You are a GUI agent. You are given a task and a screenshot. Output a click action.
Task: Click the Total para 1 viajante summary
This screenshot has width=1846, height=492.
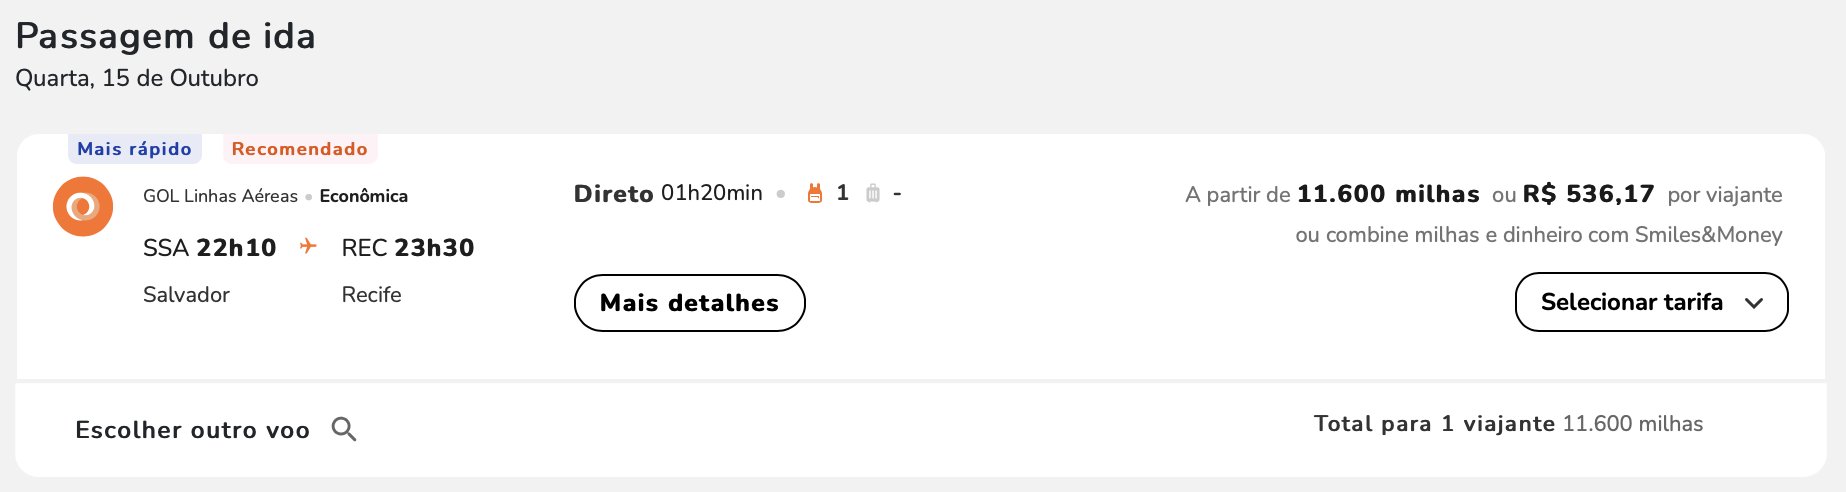click(1508, 424)
